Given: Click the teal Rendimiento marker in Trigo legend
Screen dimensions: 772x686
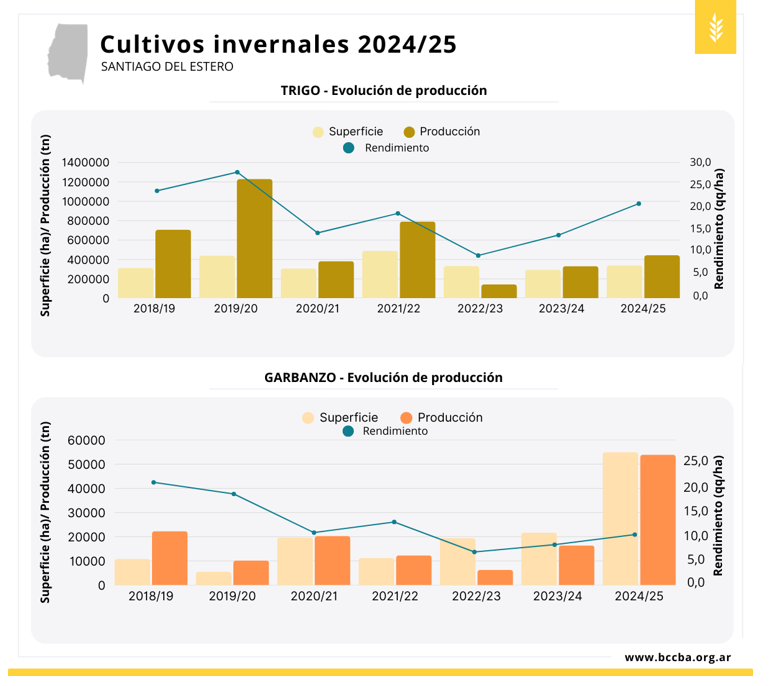Looking at the screenshot, I should [348, 147].
